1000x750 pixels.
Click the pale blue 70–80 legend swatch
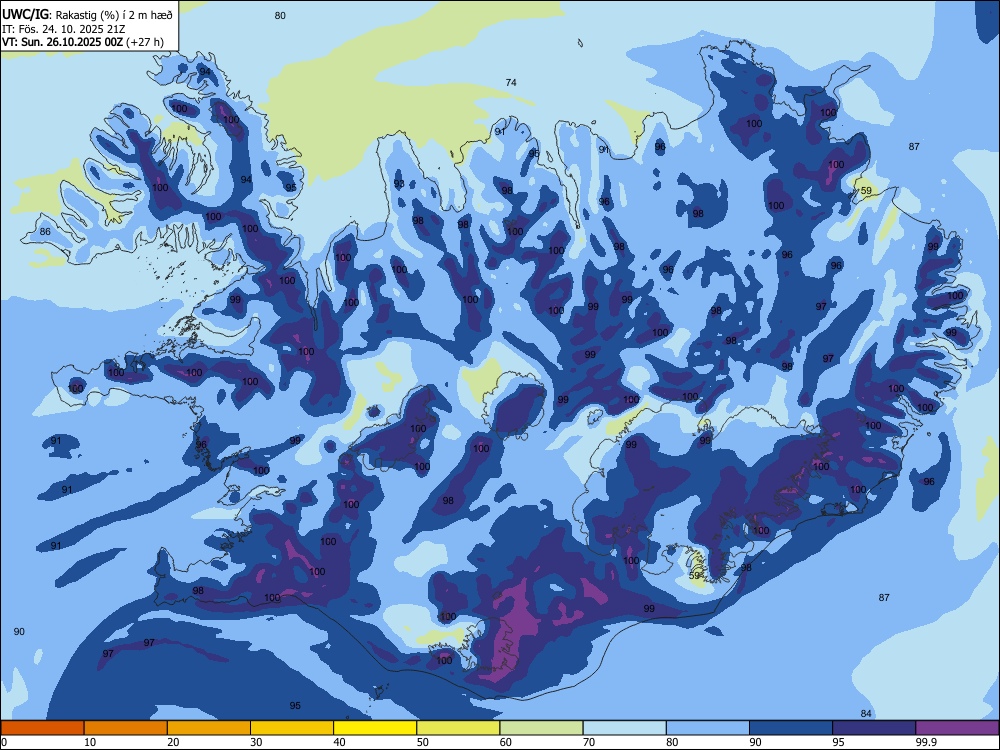pyautogui.click(x=625, y=728)
